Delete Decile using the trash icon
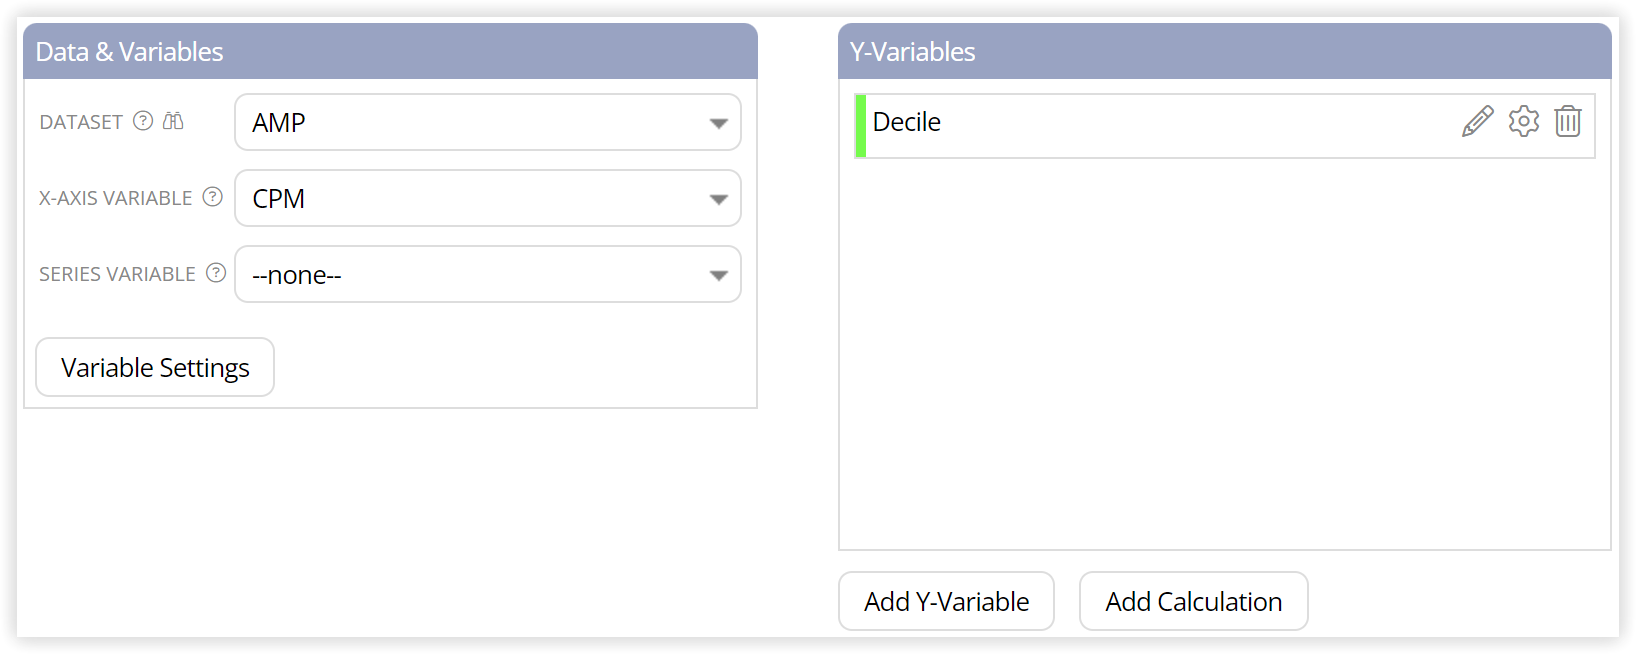The height and width of the screenshot is (654, 1636). (x=1568, y=122)
